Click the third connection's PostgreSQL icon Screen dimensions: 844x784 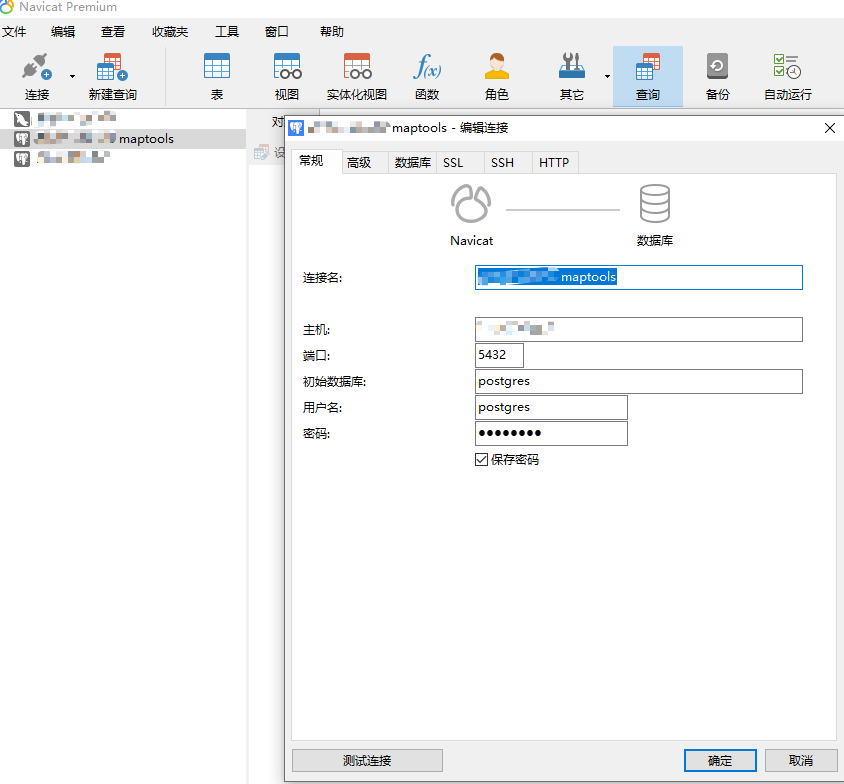tap(22, 159)
